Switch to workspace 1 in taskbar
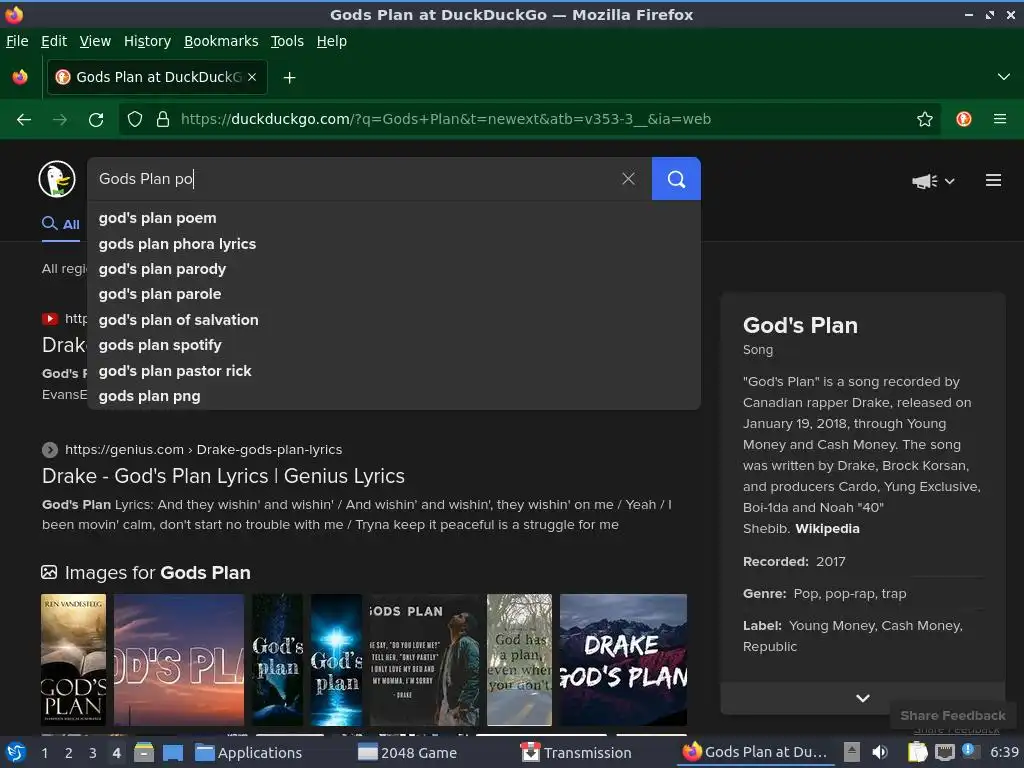Viewport: 1024px width, 768px height. (44, 753)
